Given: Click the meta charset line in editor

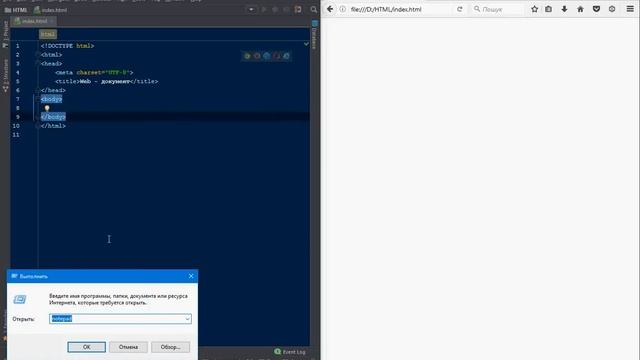Looking at the screenshot, I should [x=94, y=72].
